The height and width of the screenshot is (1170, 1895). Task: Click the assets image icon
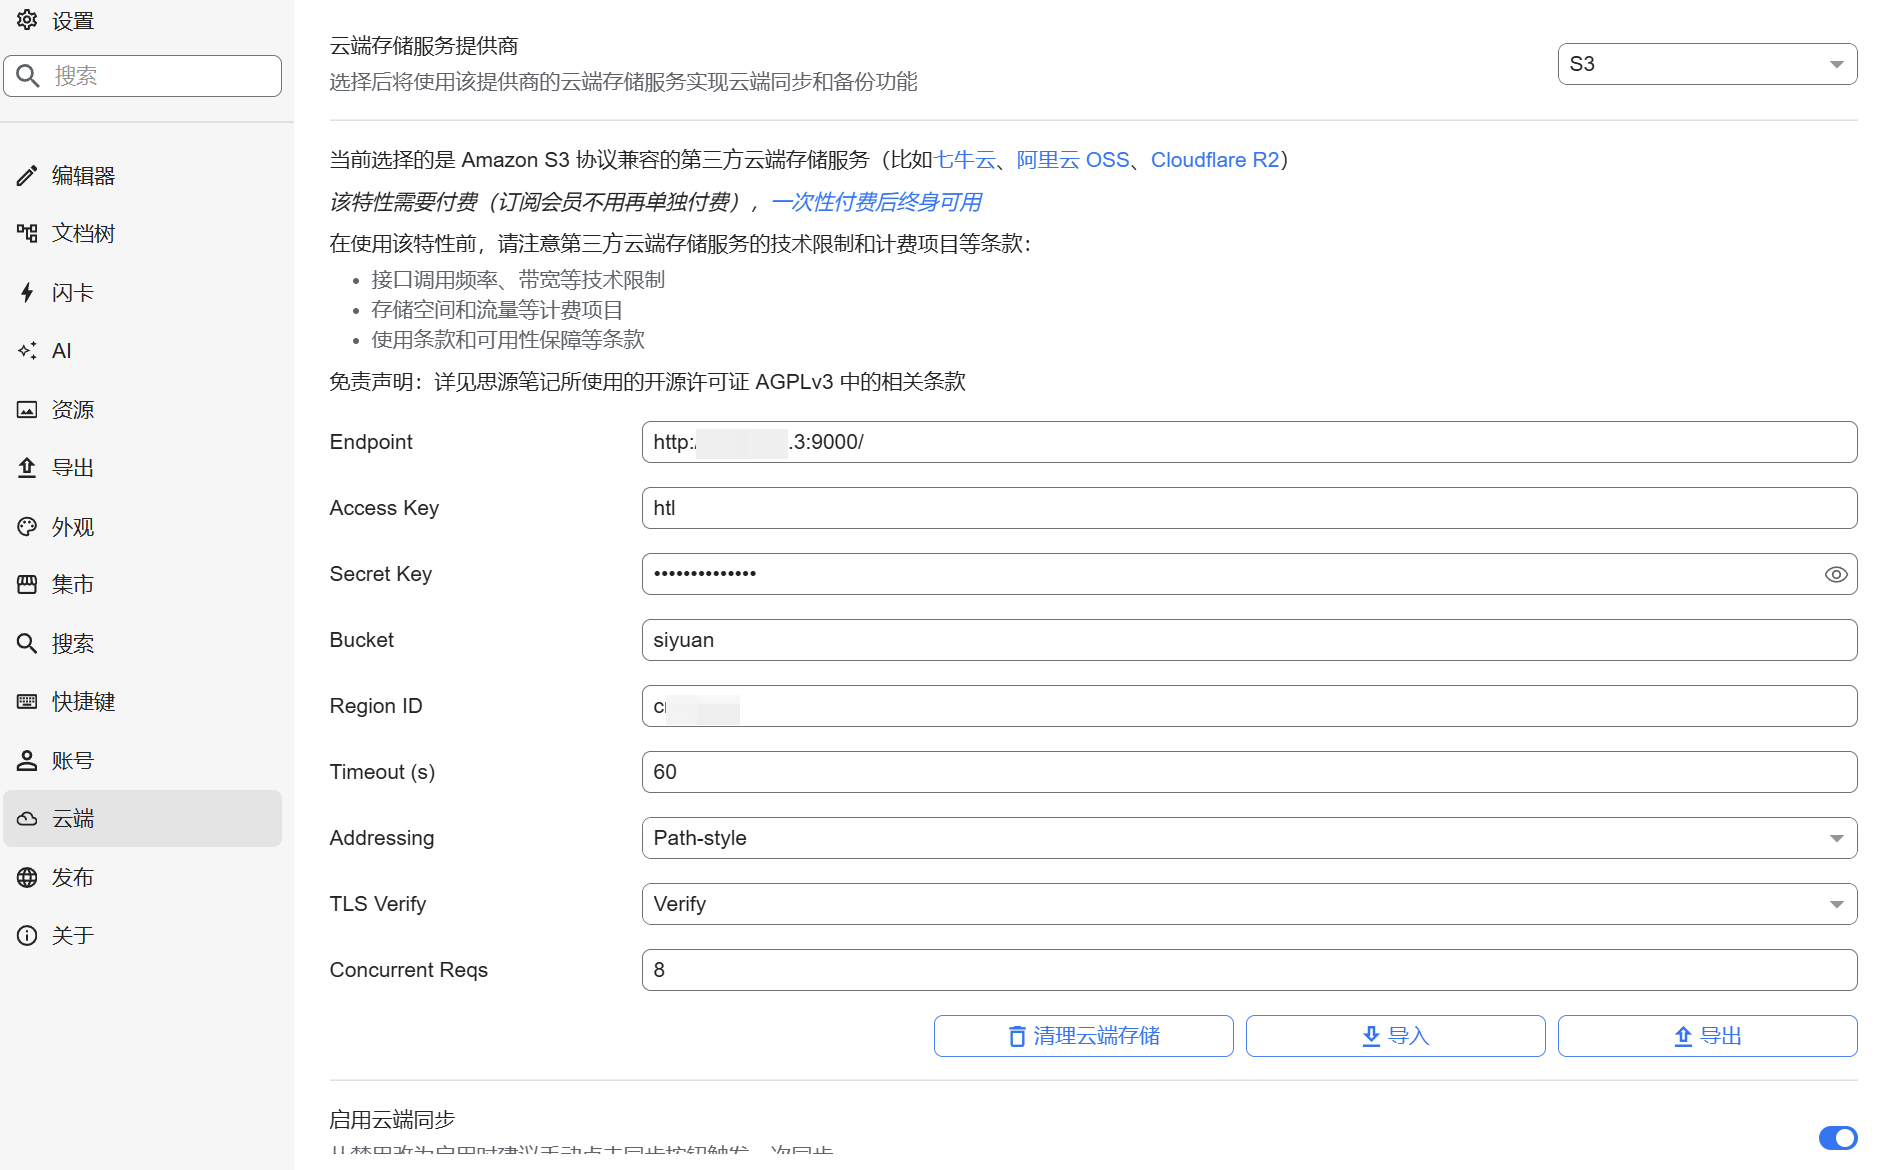27,409
